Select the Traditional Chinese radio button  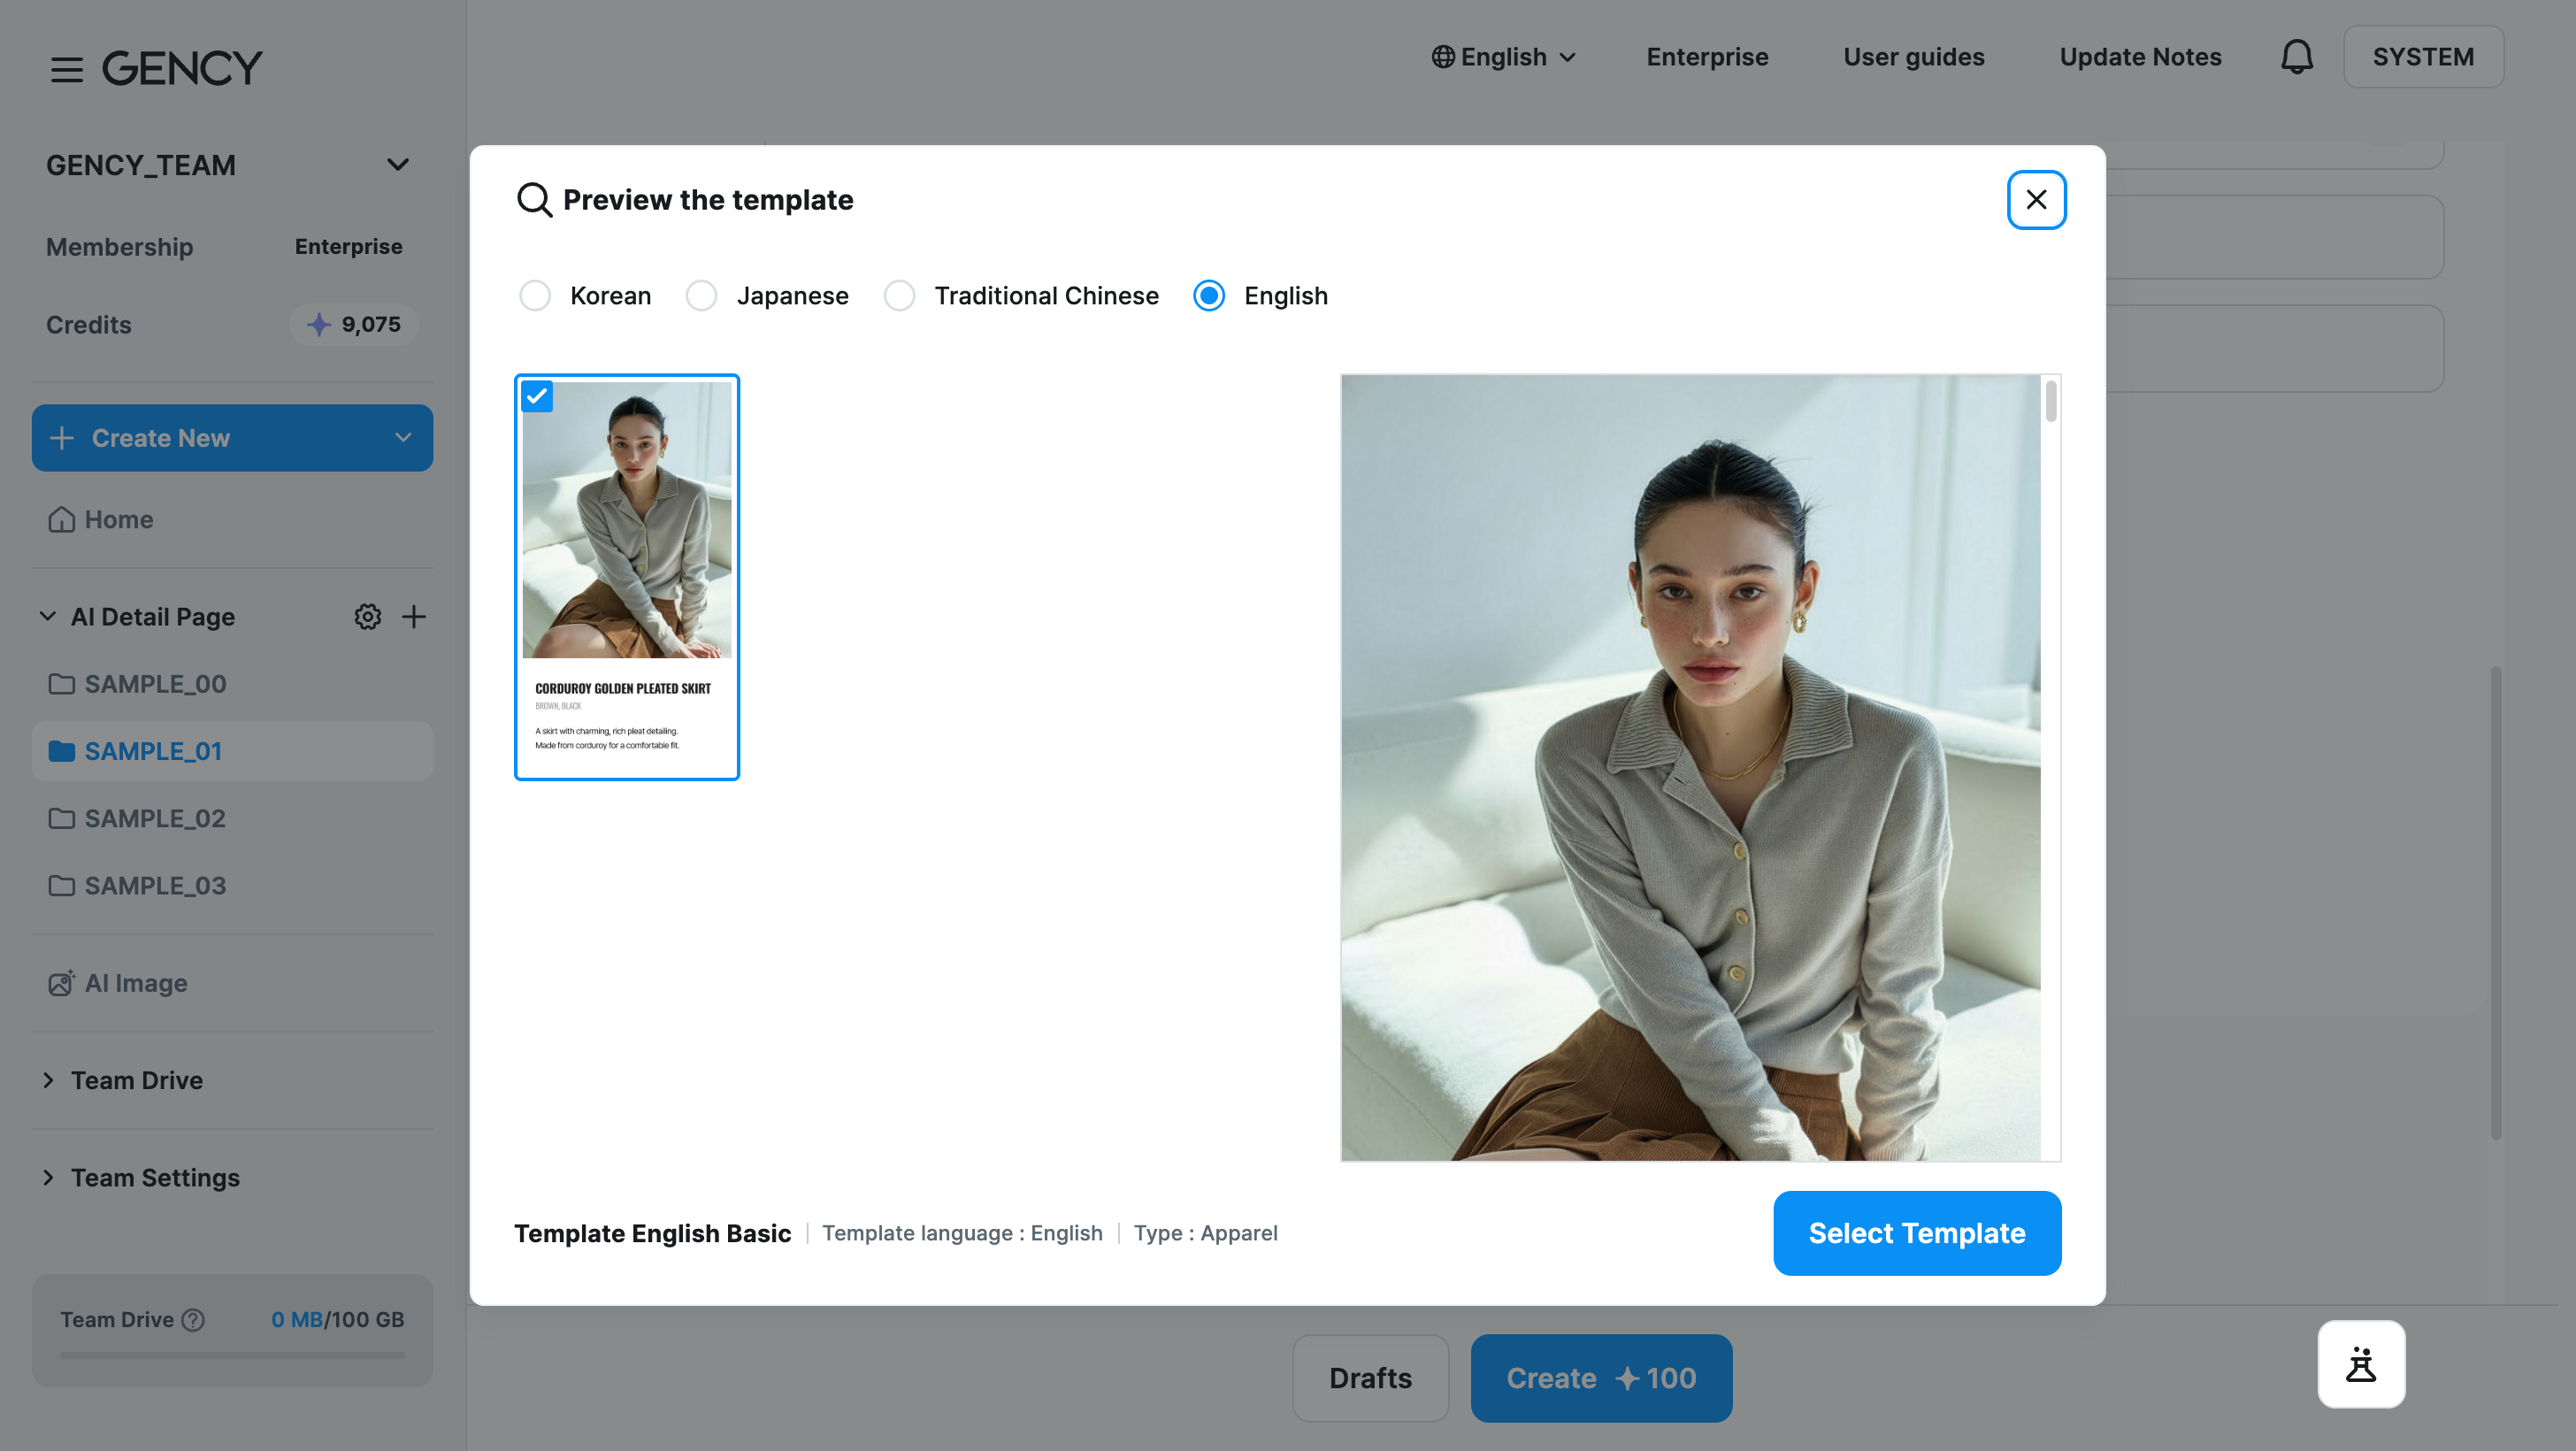tap(899, 296)
